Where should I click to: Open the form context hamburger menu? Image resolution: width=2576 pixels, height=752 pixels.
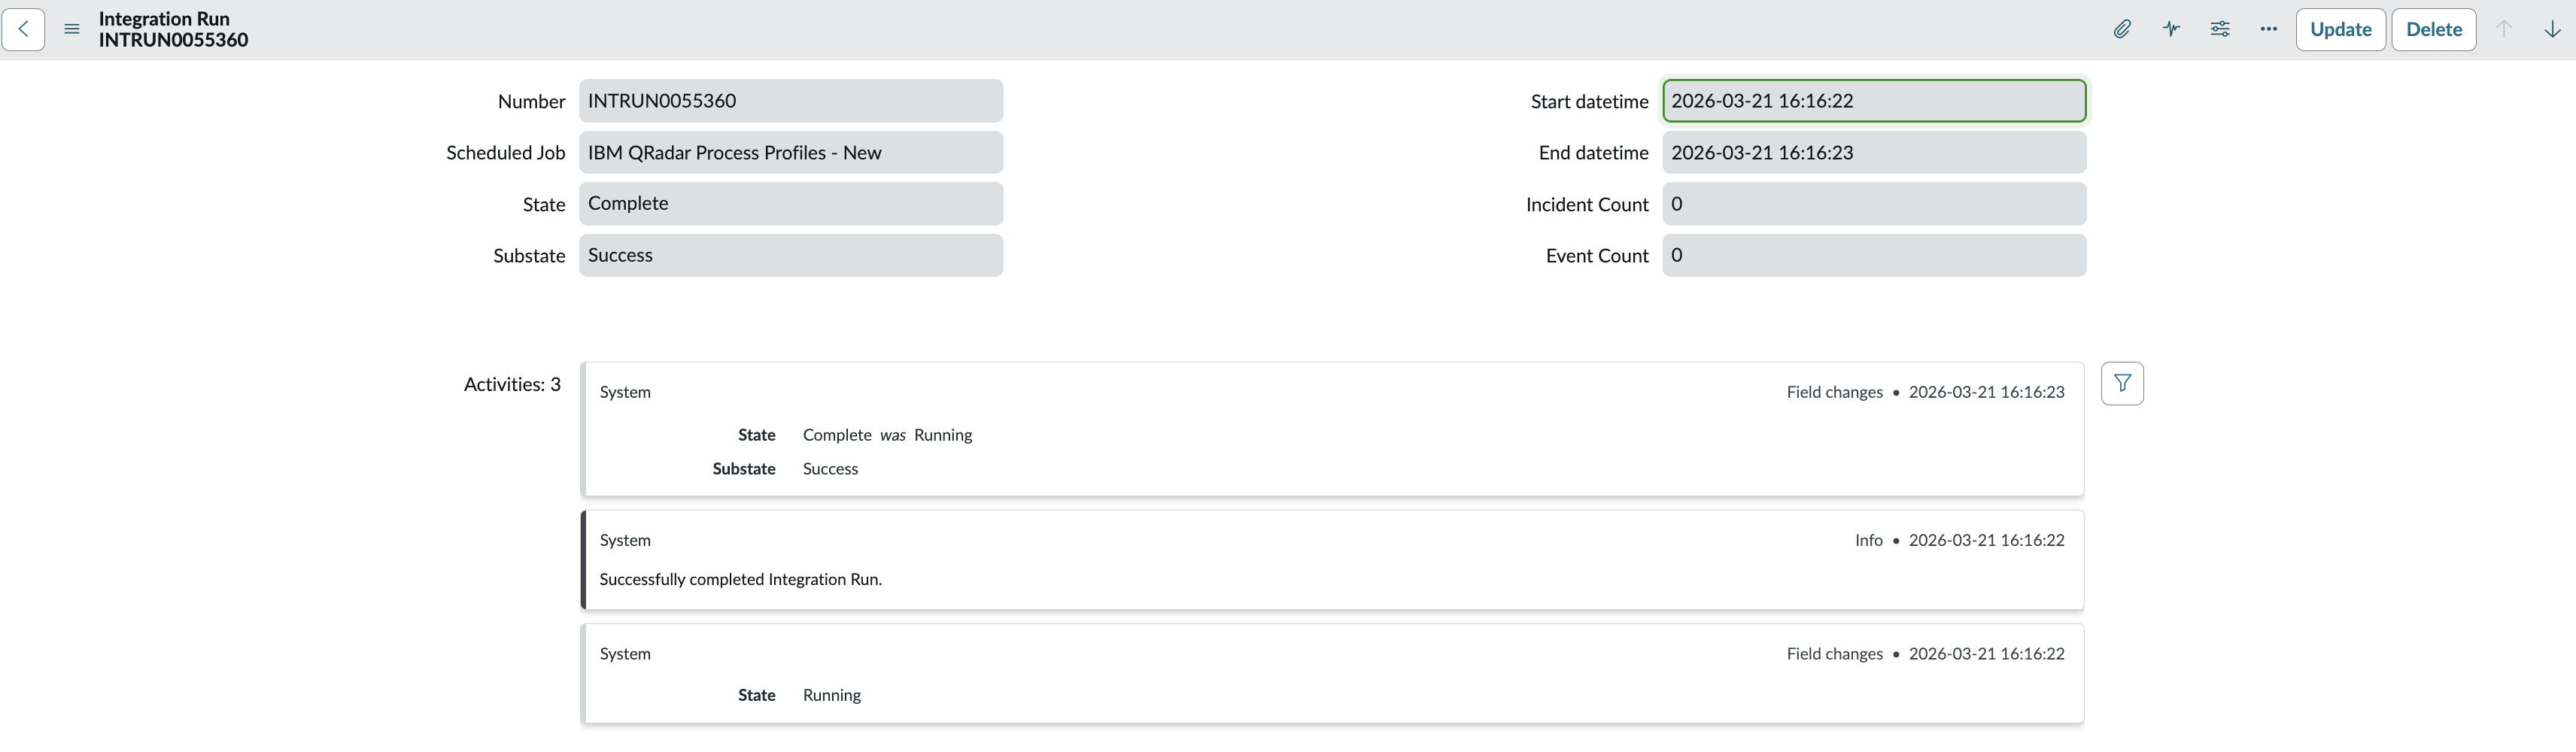tap(72, 29)
